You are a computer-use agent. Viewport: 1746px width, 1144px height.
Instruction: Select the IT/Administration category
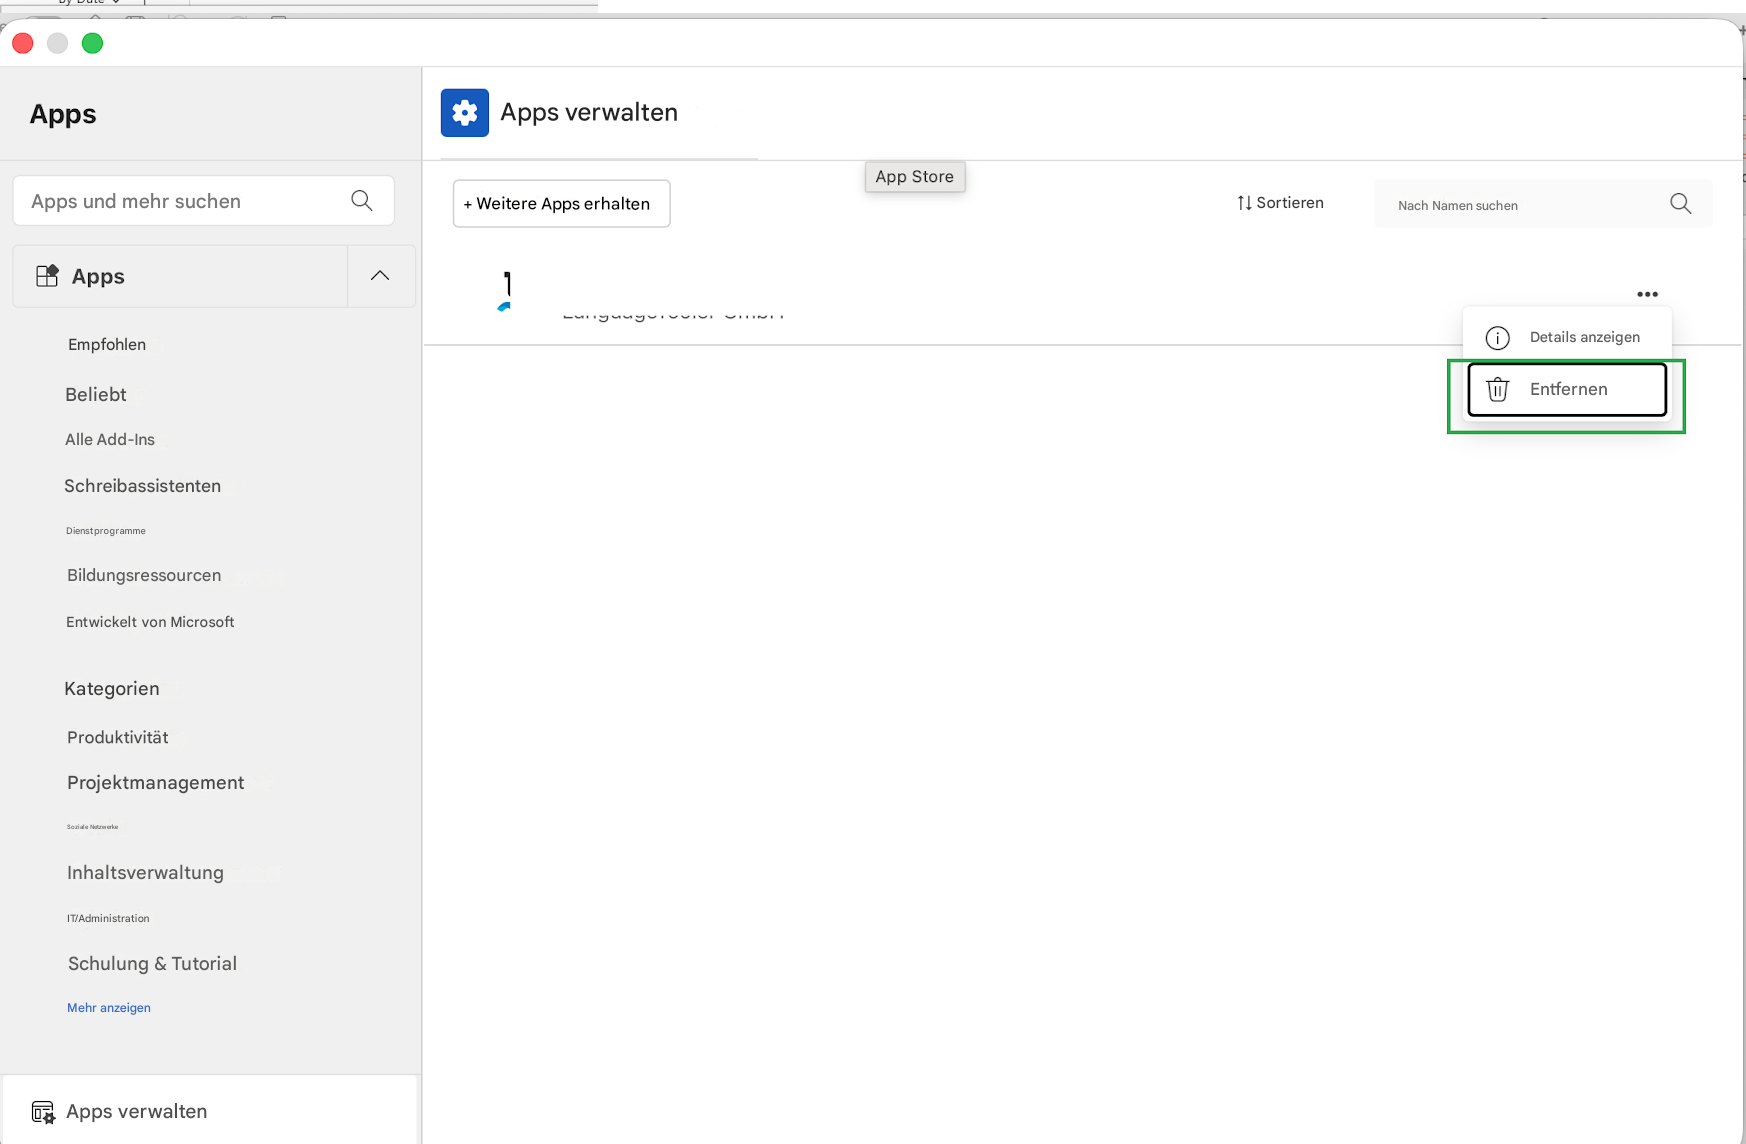click(x=108, y=918)
